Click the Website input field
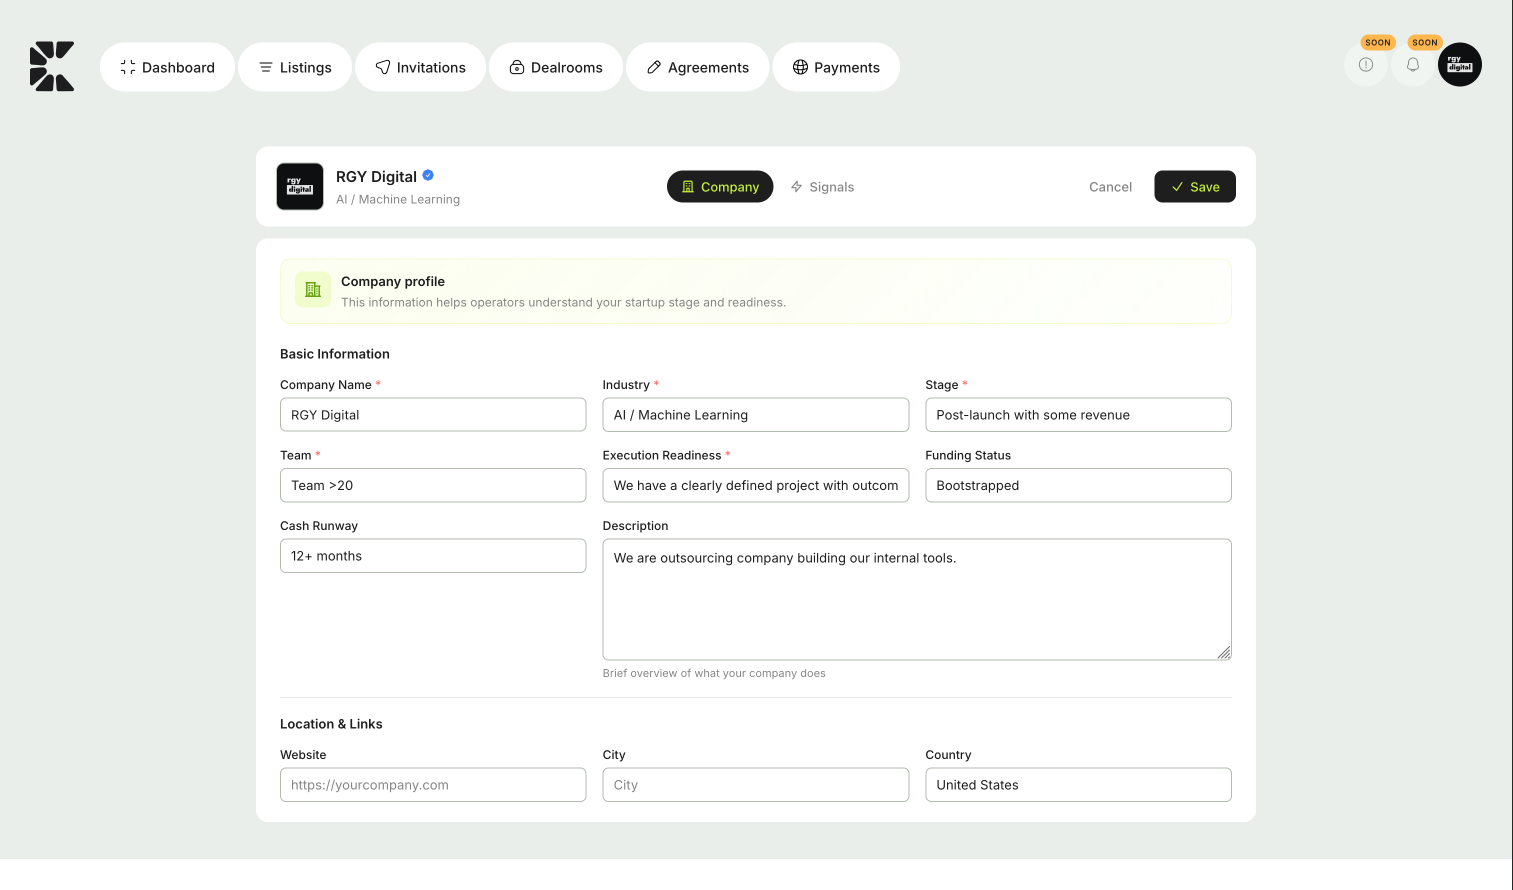This screenshot has width=1513, height=890. pos(432,784)
